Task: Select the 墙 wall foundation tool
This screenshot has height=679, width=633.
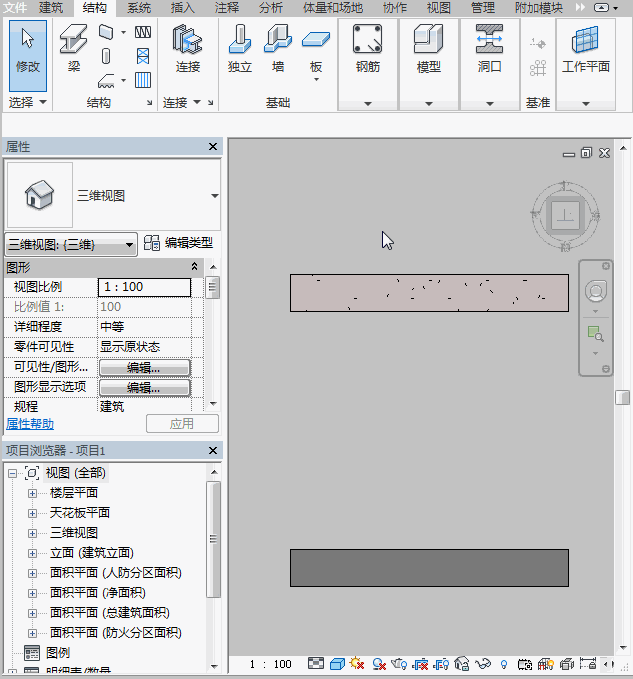Action: point(278,48)
